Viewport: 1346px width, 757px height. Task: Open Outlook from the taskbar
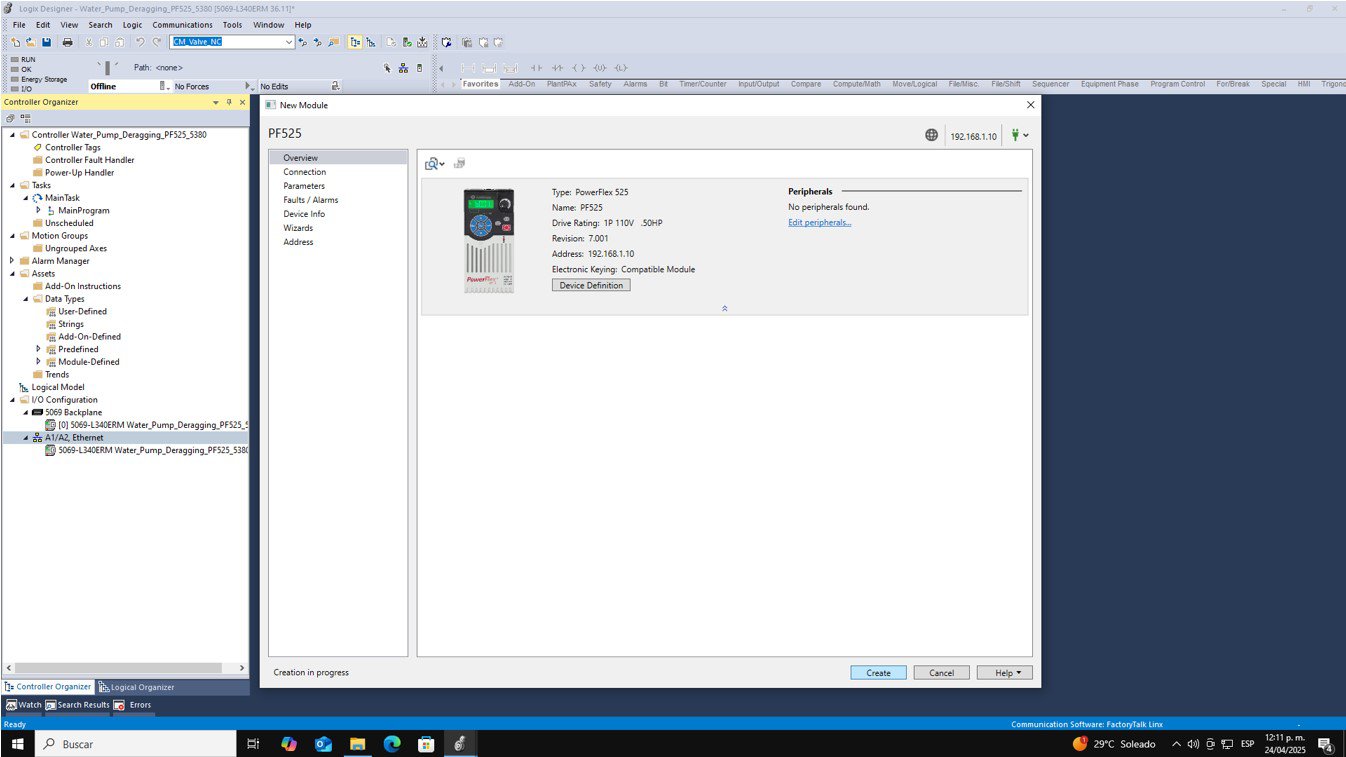click(x=323, y=744)
